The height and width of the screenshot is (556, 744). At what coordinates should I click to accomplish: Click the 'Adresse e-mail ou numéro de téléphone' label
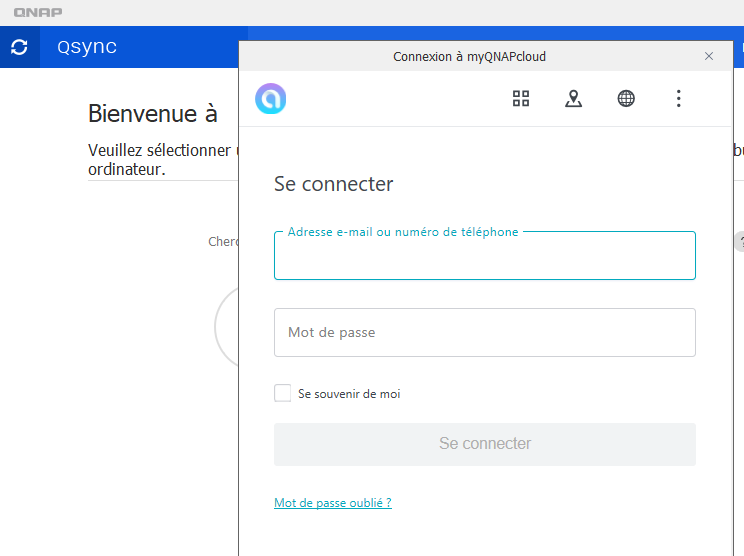point(403,232)
